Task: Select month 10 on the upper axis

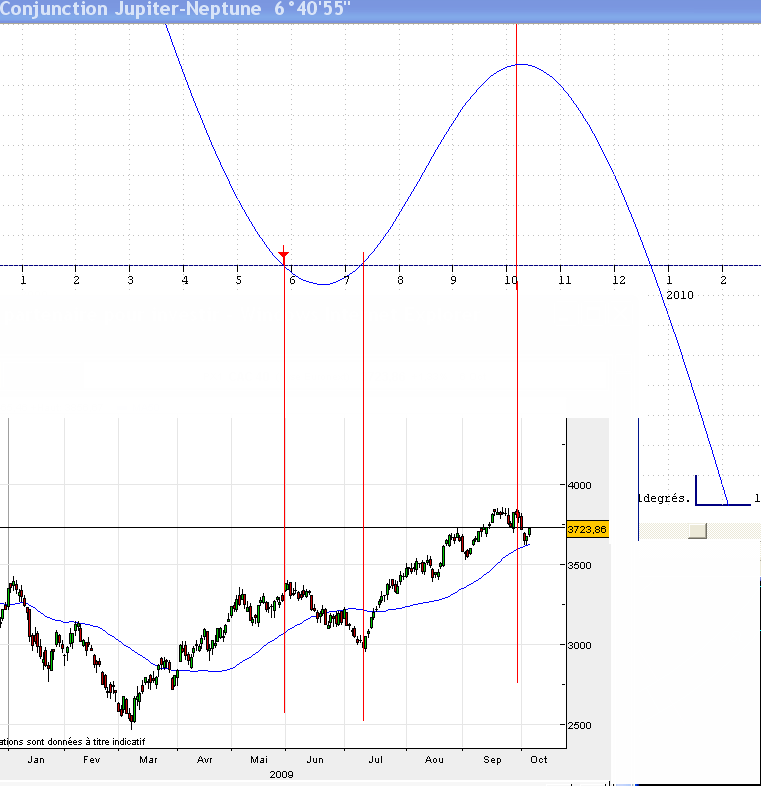Action: pyautogui.click(x=510, y=281)
